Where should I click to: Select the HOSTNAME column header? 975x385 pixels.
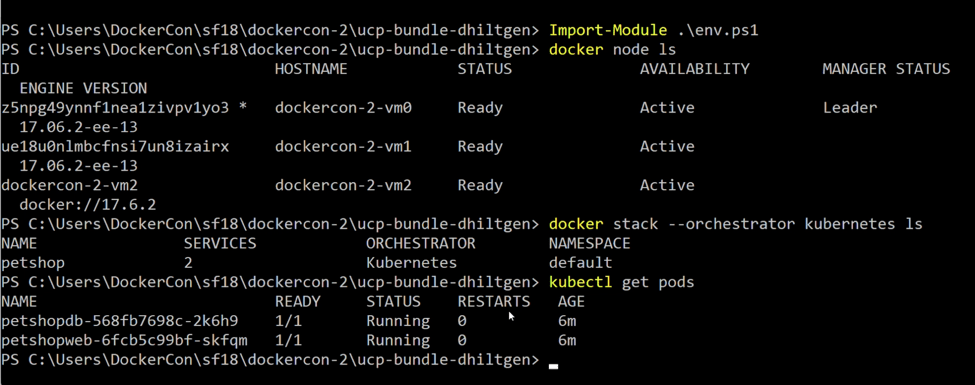[x=311, y=68]
